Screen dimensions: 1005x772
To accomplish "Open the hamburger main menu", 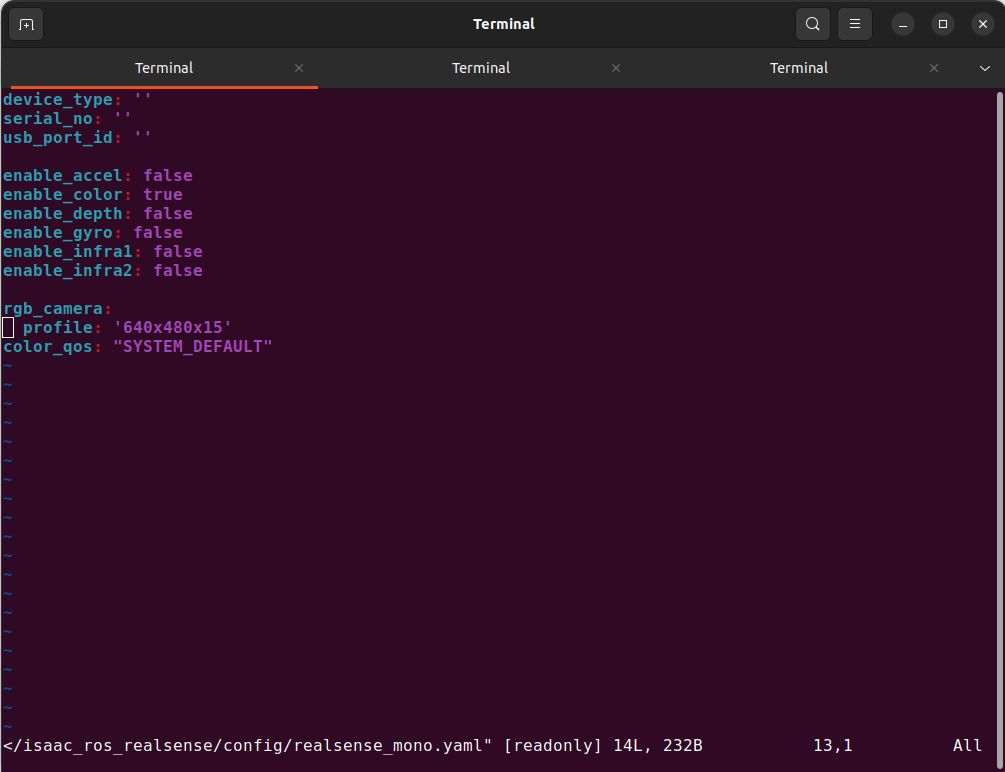I will pos(854,24).
